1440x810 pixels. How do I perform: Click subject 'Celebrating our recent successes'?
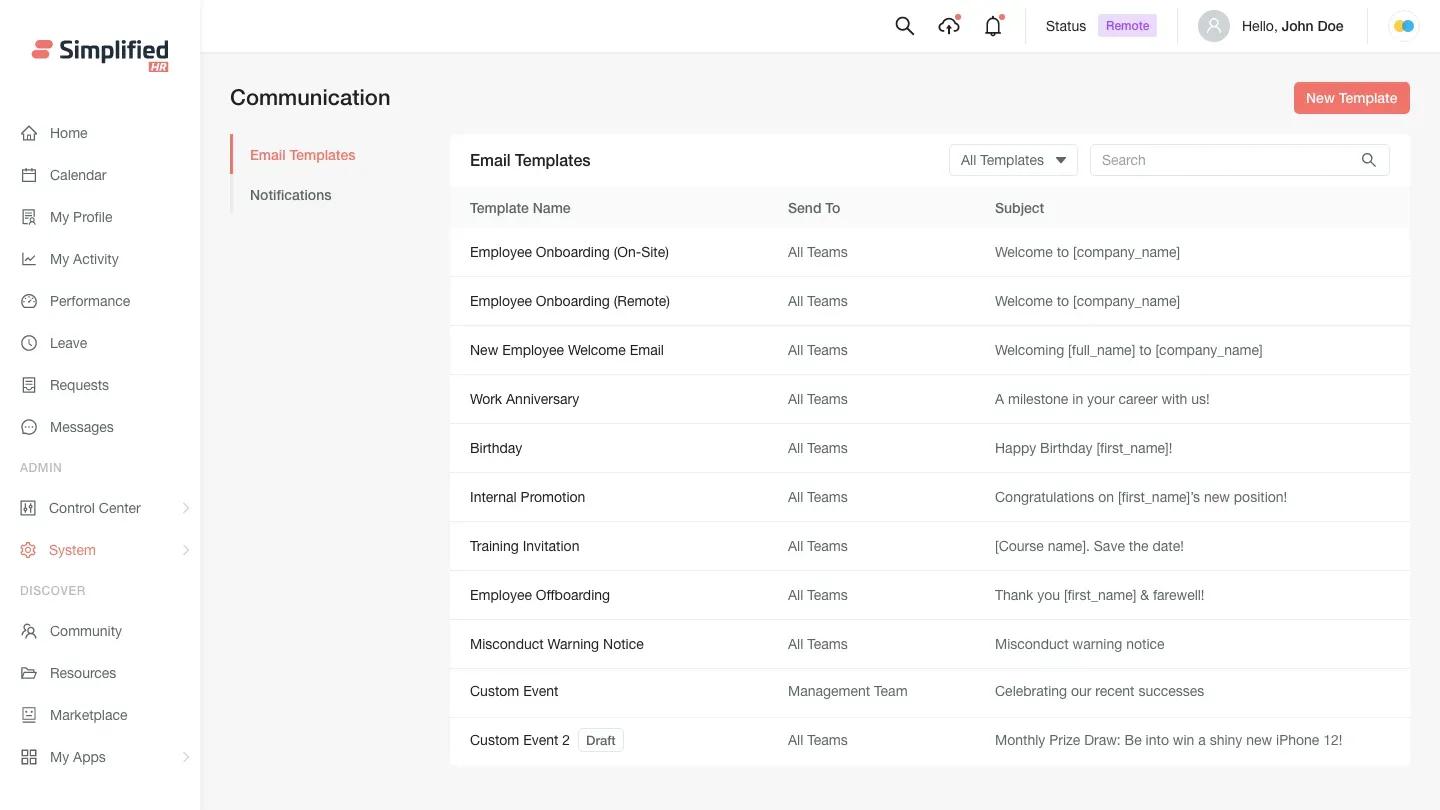(1099, 691)
